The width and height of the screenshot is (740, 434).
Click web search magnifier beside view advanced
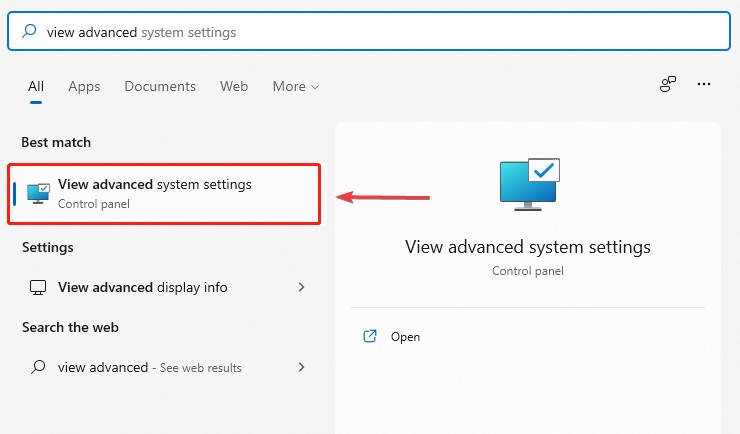(38, 367)
